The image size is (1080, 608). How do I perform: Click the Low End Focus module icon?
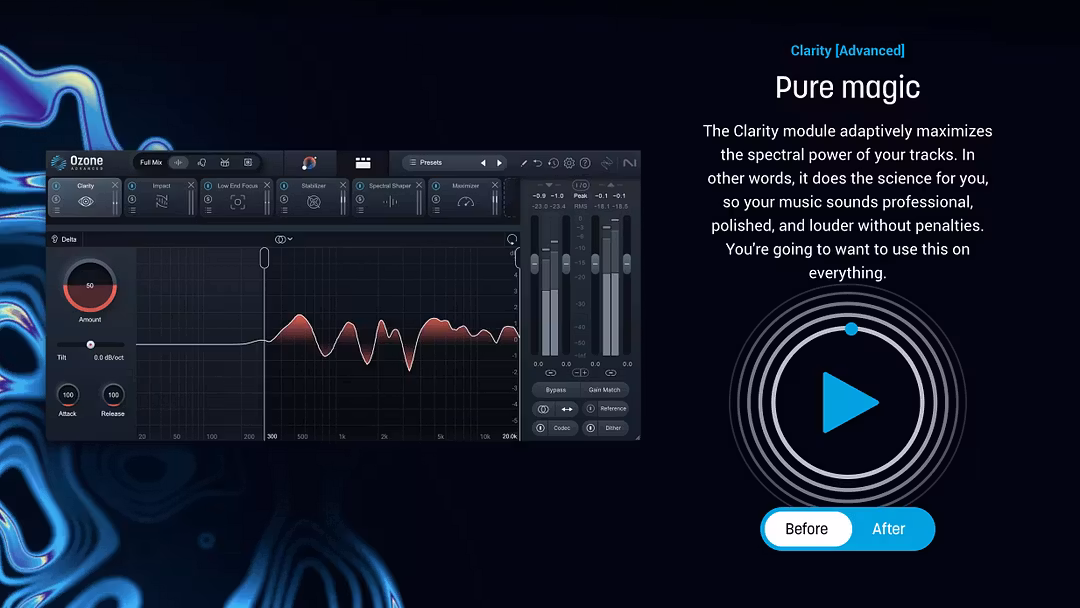(x=238, y=202)
